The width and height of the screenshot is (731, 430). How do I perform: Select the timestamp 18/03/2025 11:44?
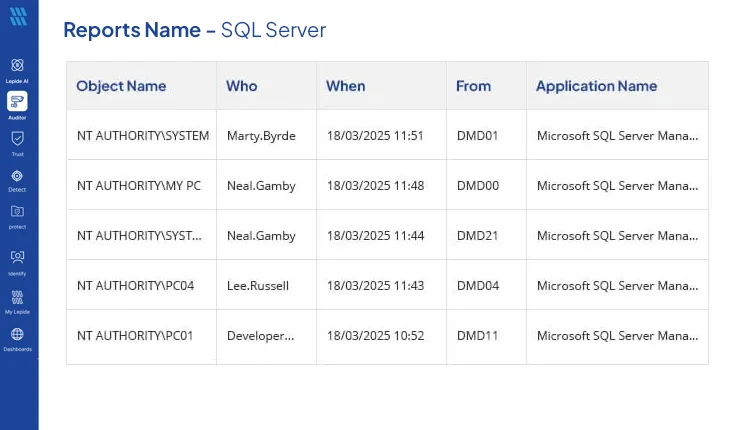point(375,236)
